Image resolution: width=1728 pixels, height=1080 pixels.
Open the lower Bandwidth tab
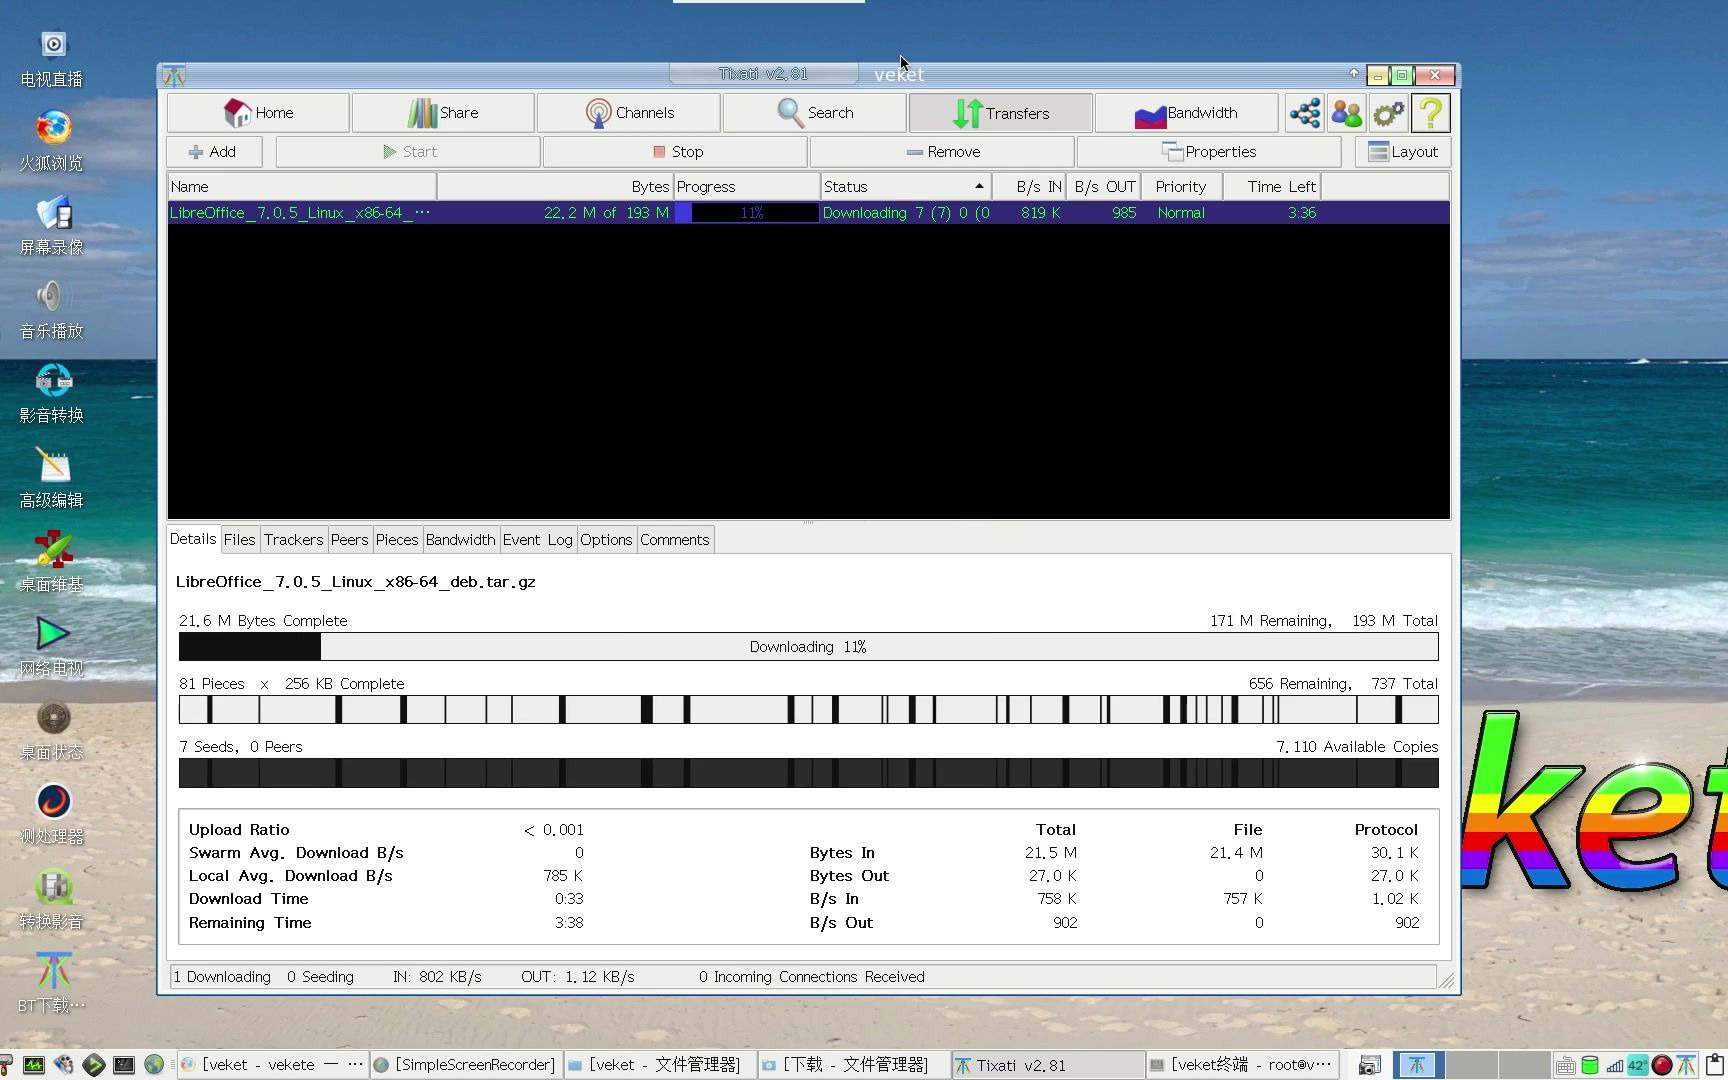click(x=460, y=540)
